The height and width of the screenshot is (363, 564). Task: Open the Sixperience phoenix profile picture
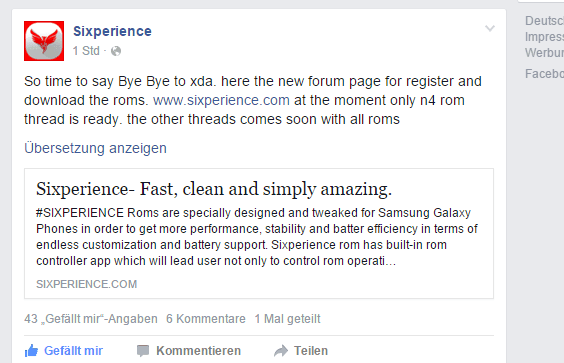point(44,41)
